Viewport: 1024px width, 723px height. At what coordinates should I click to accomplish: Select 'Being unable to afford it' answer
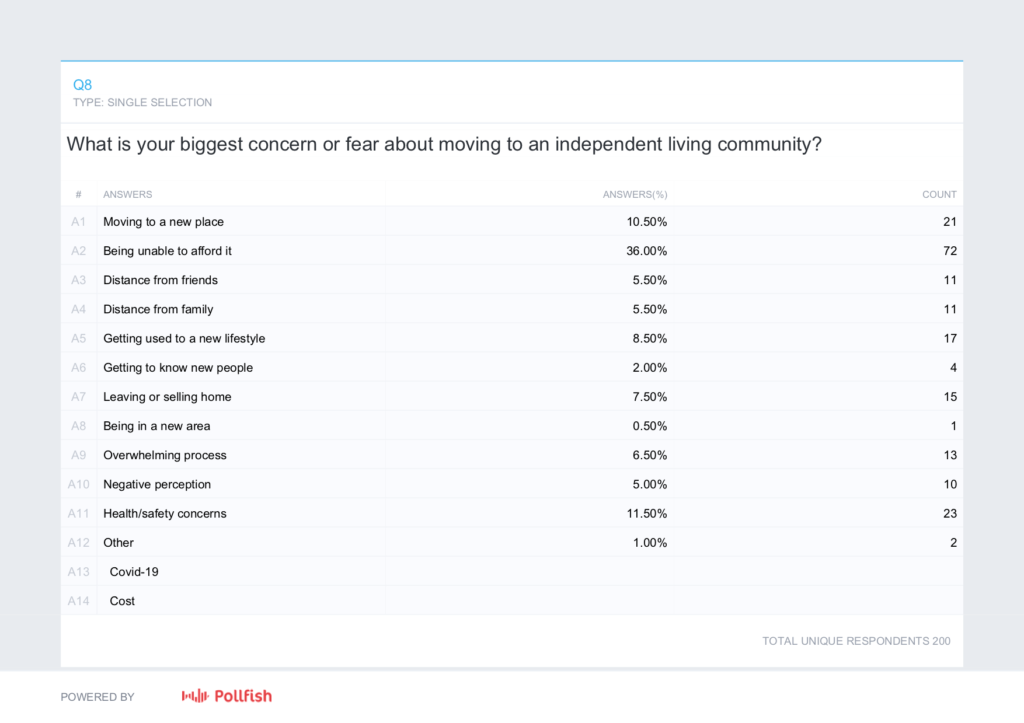167,251
